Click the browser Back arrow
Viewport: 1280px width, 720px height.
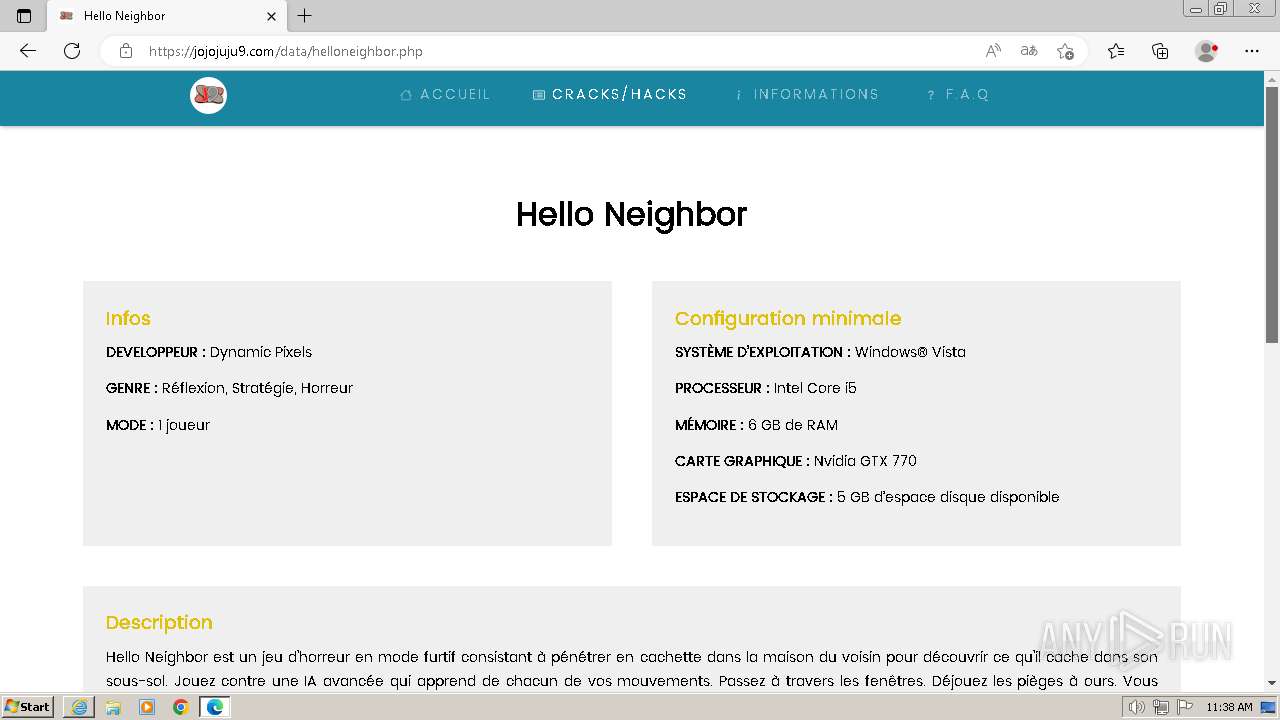point(28,51)
